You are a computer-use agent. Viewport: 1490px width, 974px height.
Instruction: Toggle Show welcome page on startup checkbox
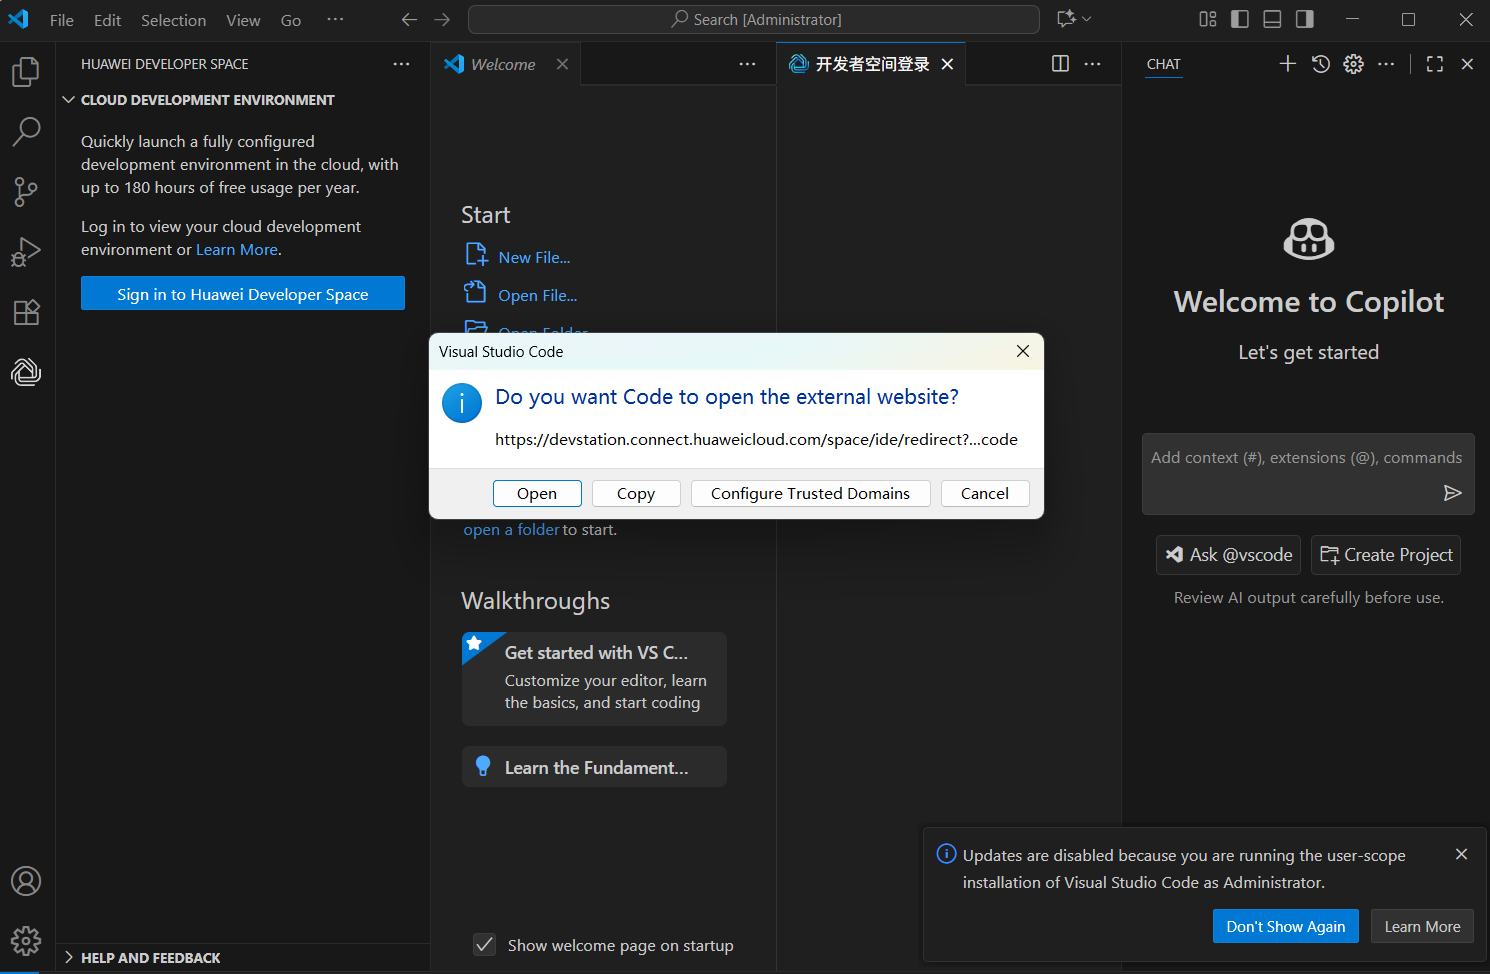tap(485, 945)
